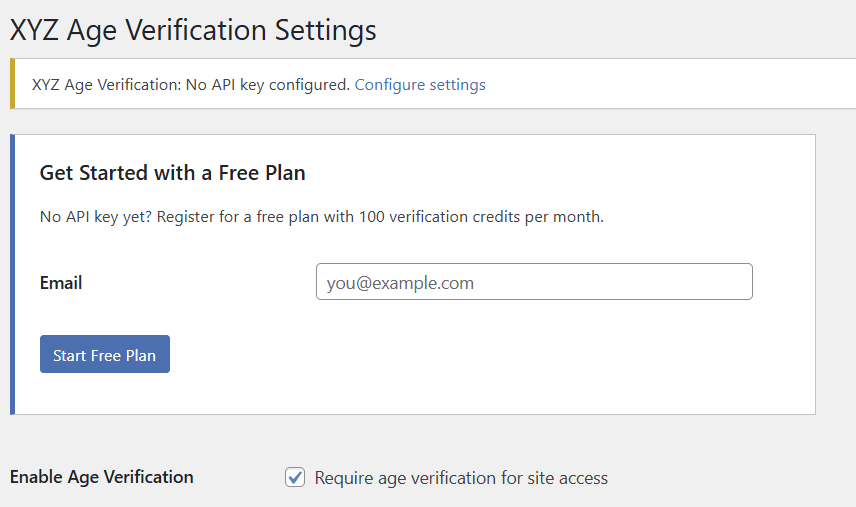This screenshot has height=507, width=856.
Task: Click the "No API key configured" notice text
Action: pos(268,85)
